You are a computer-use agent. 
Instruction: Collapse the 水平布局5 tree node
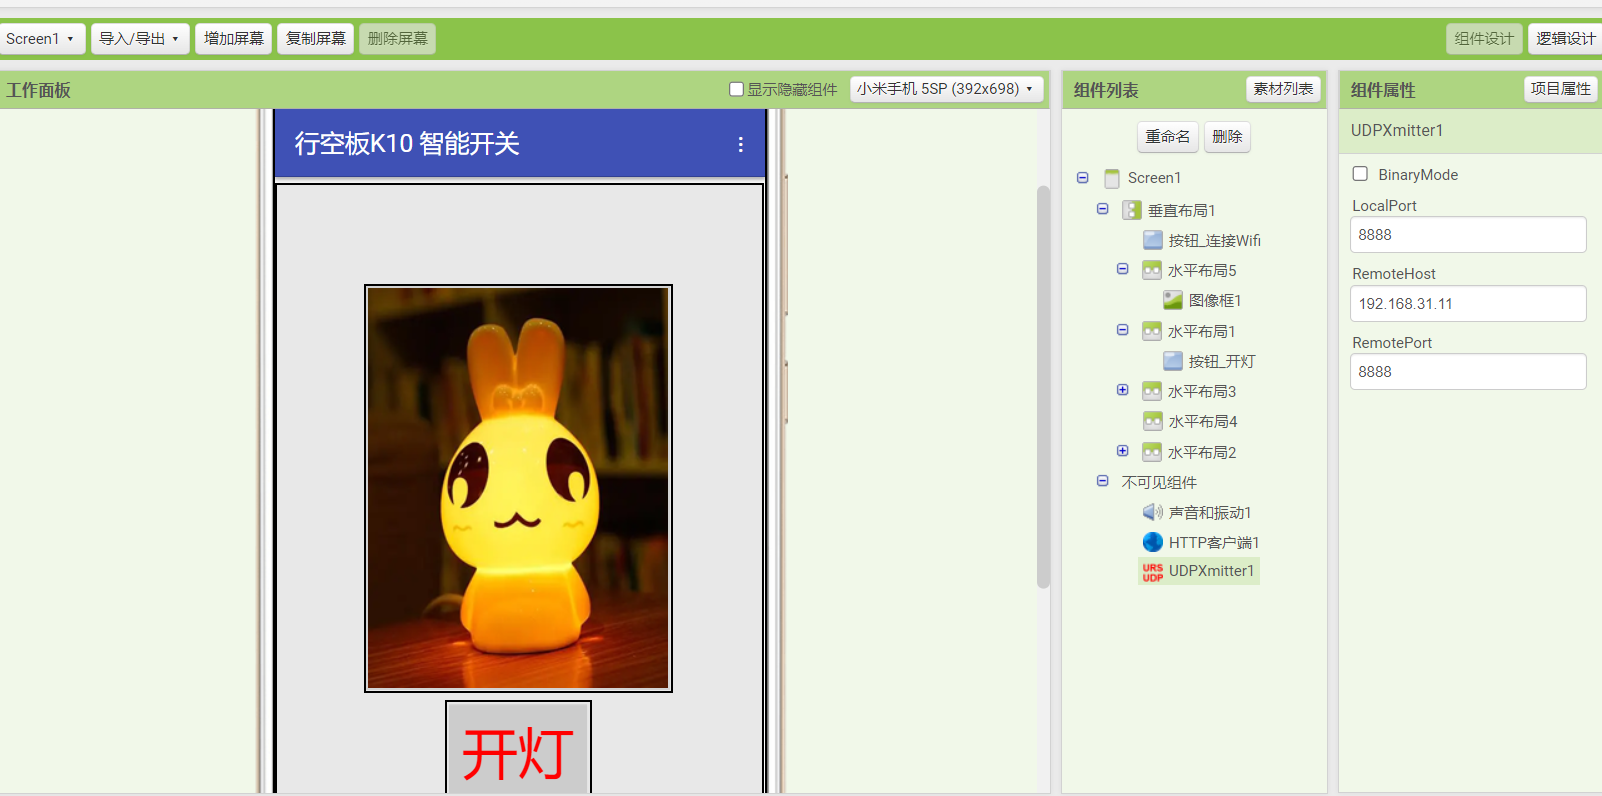pyautogui.click(x=1122, y=269)
